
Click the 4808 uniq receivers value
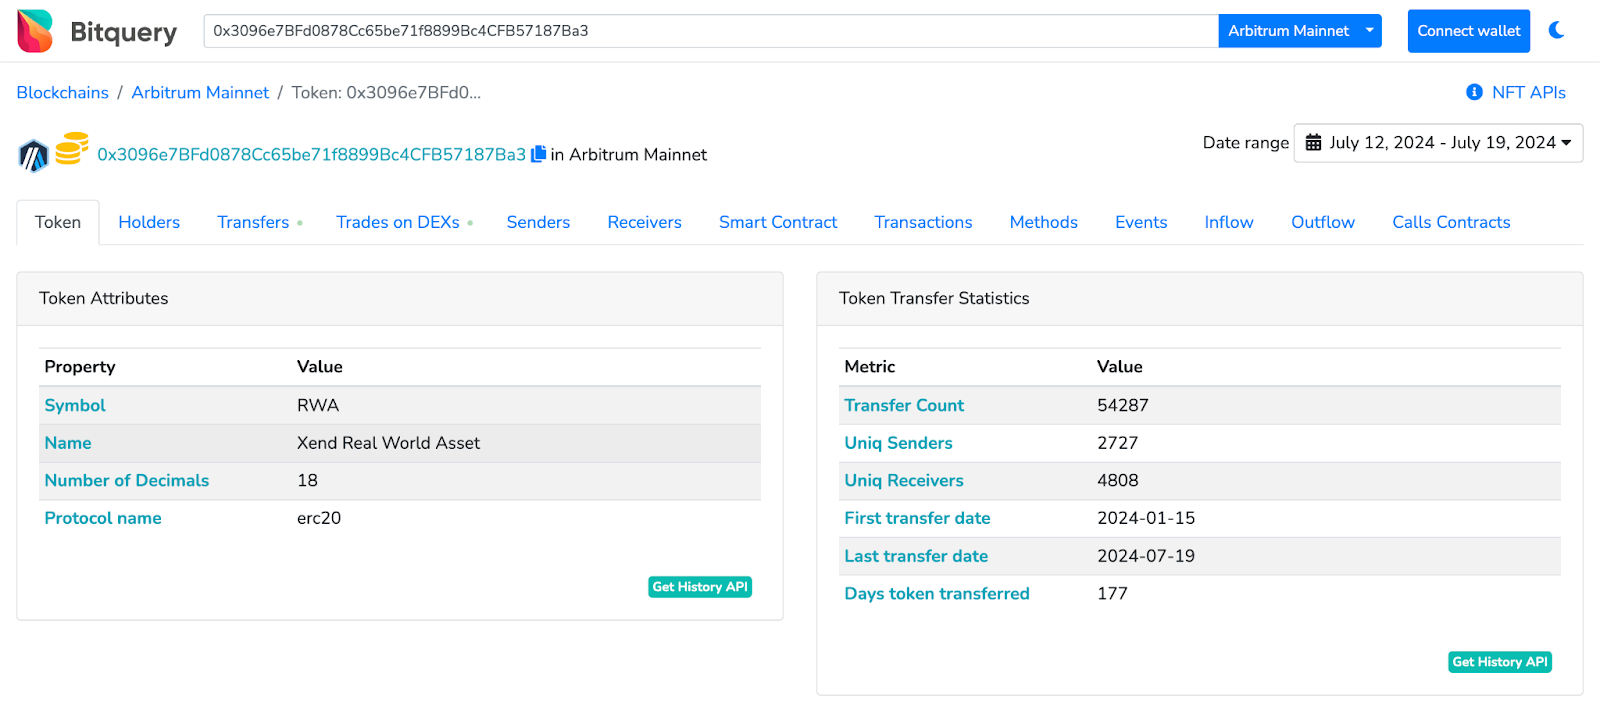1118,480
